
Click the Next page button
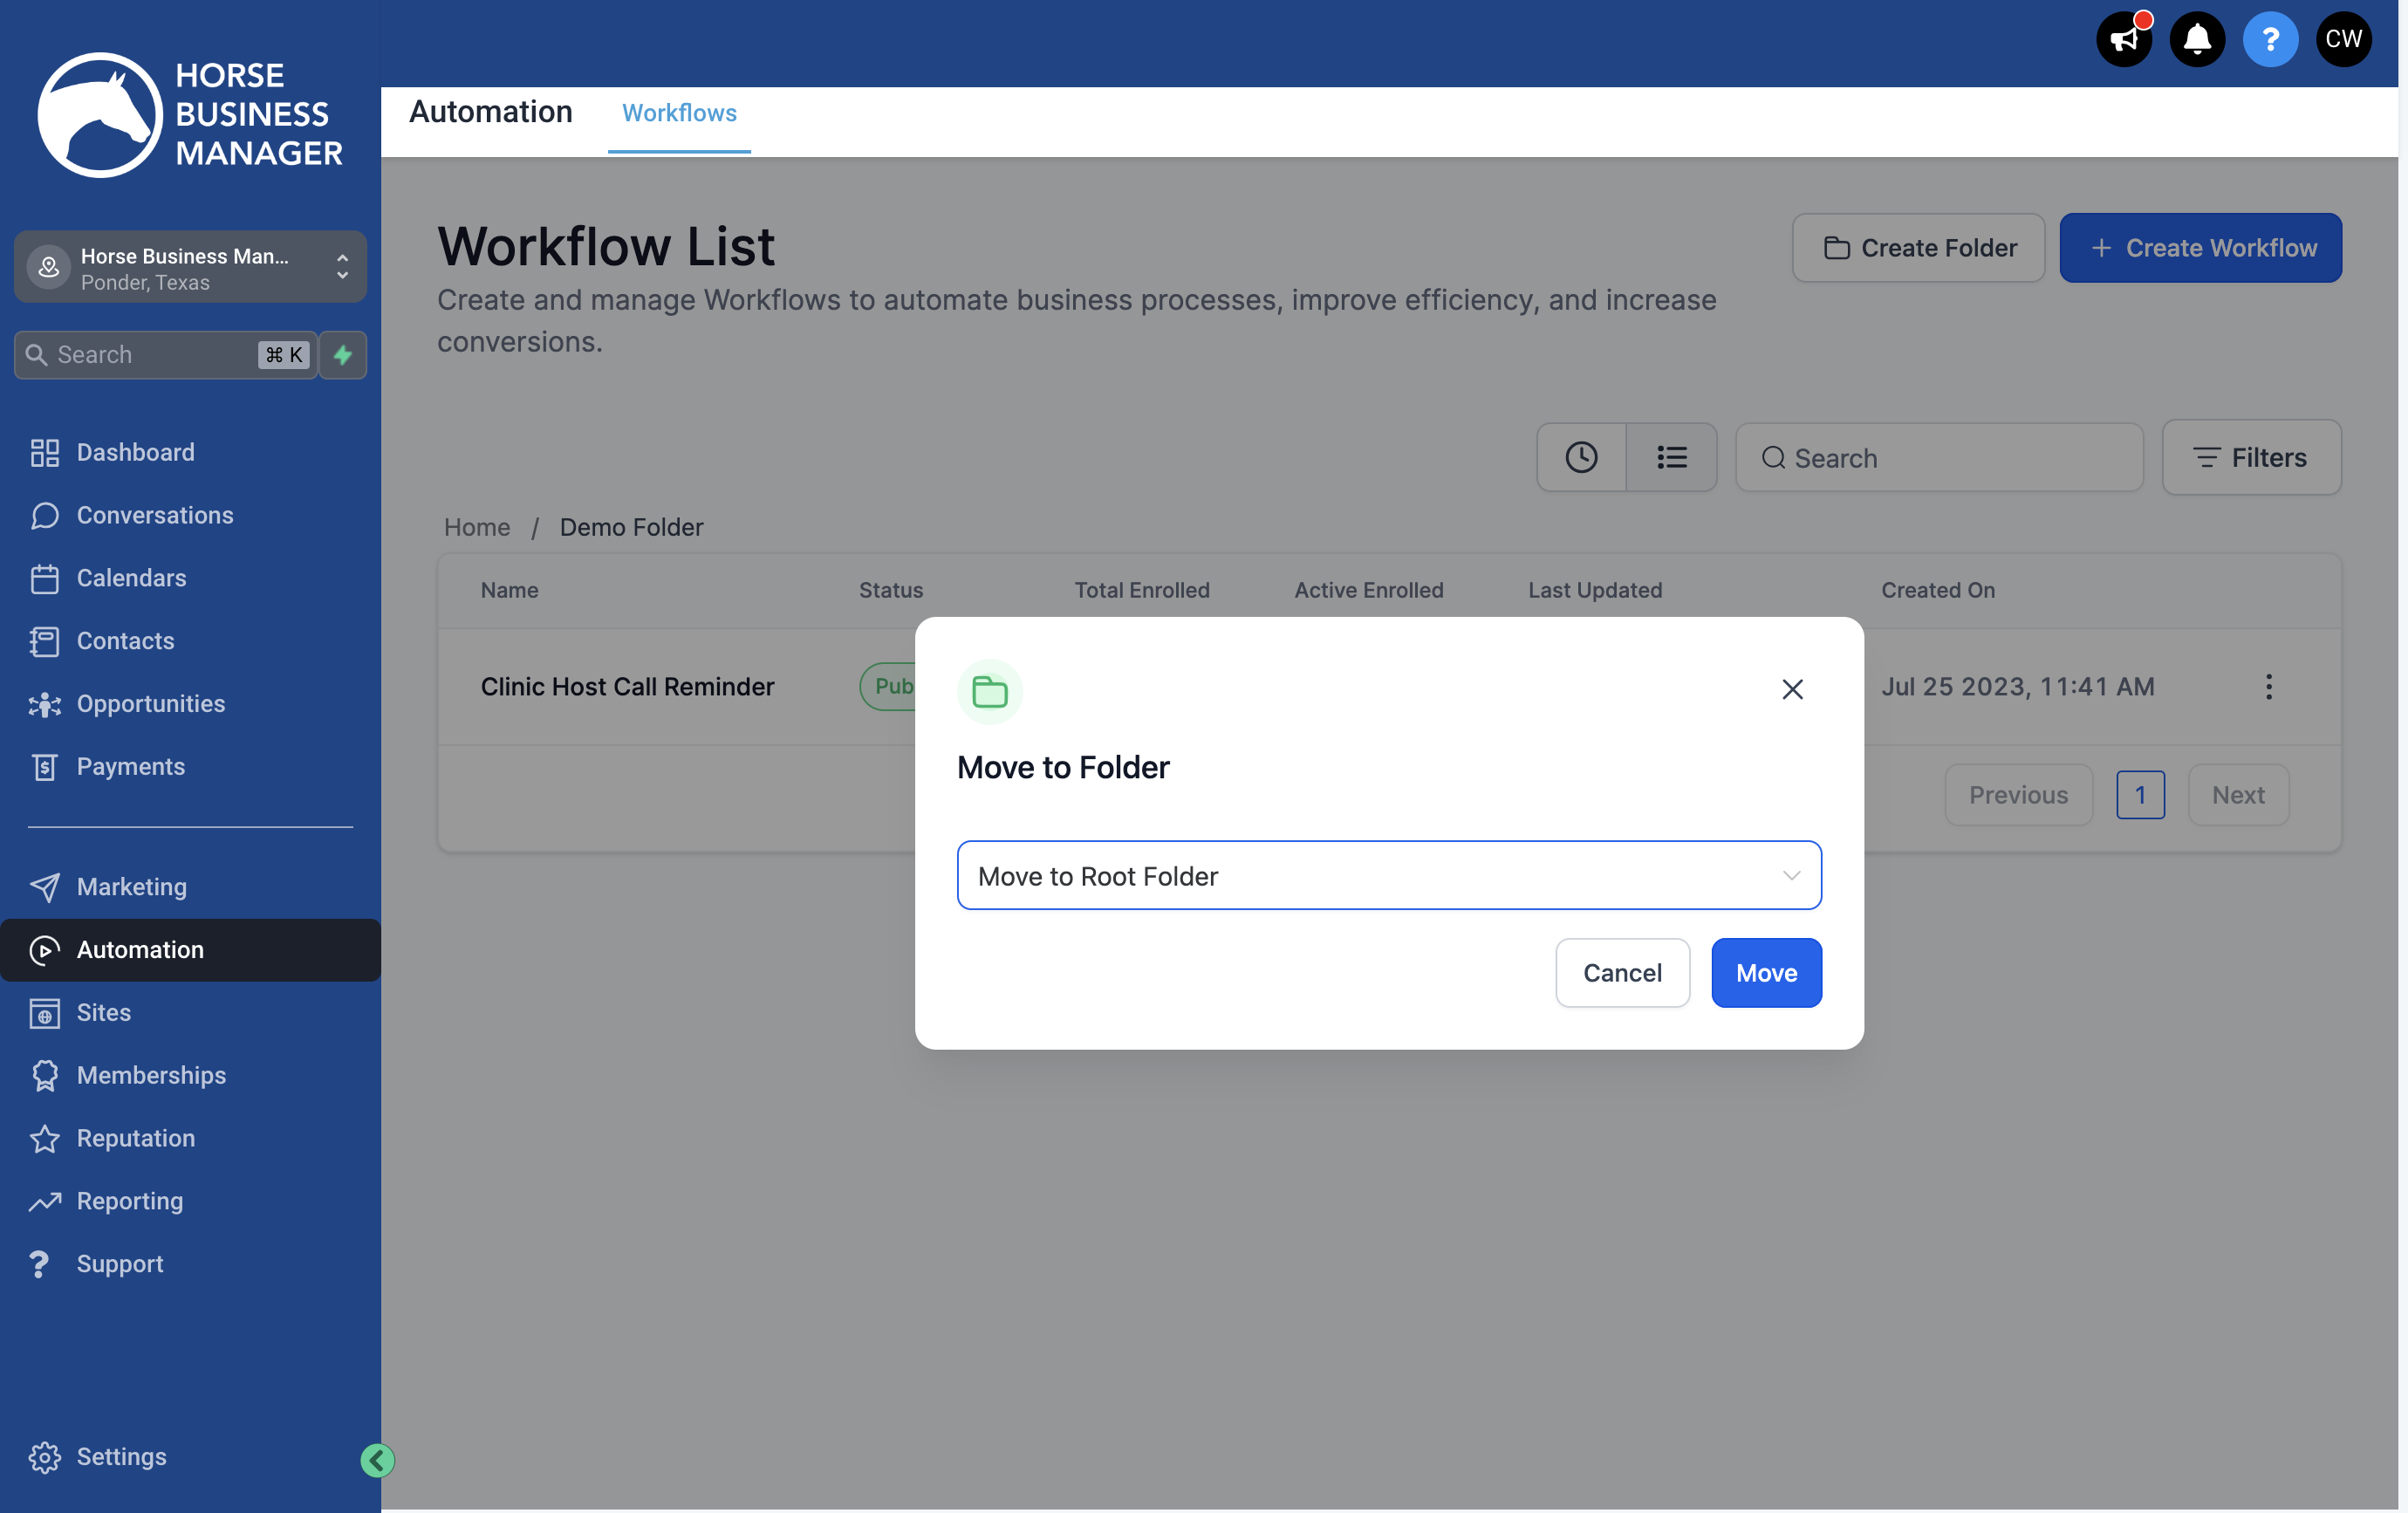point(2238,795)
